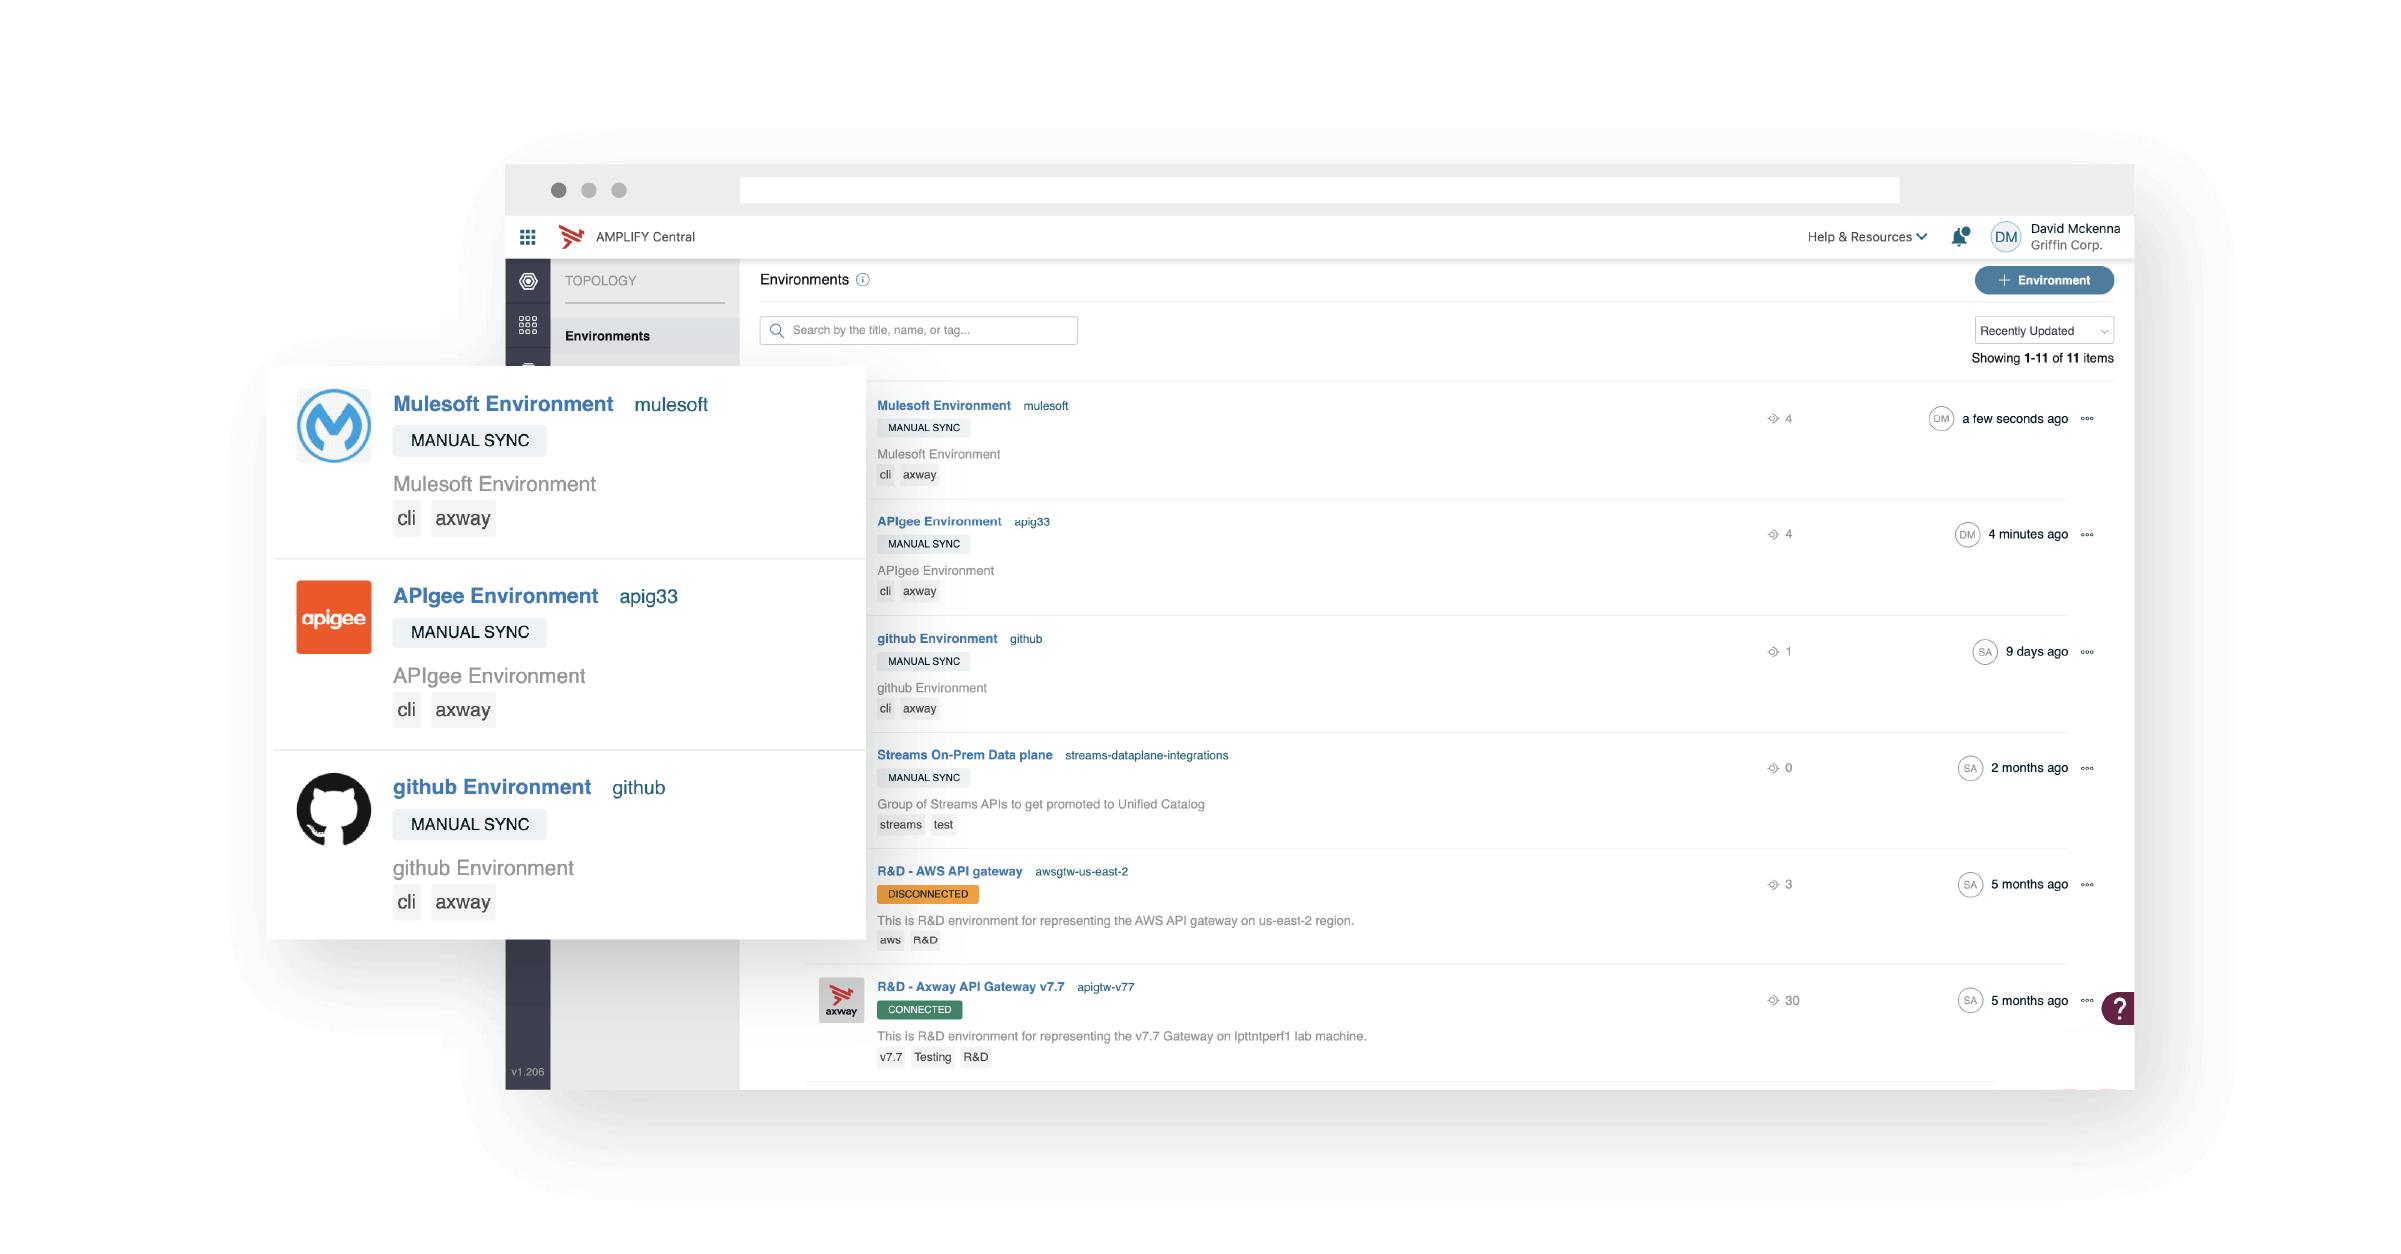2401x1254 pixels.
Task: Select the Topology sidebar icon
Action: [528, 282]
